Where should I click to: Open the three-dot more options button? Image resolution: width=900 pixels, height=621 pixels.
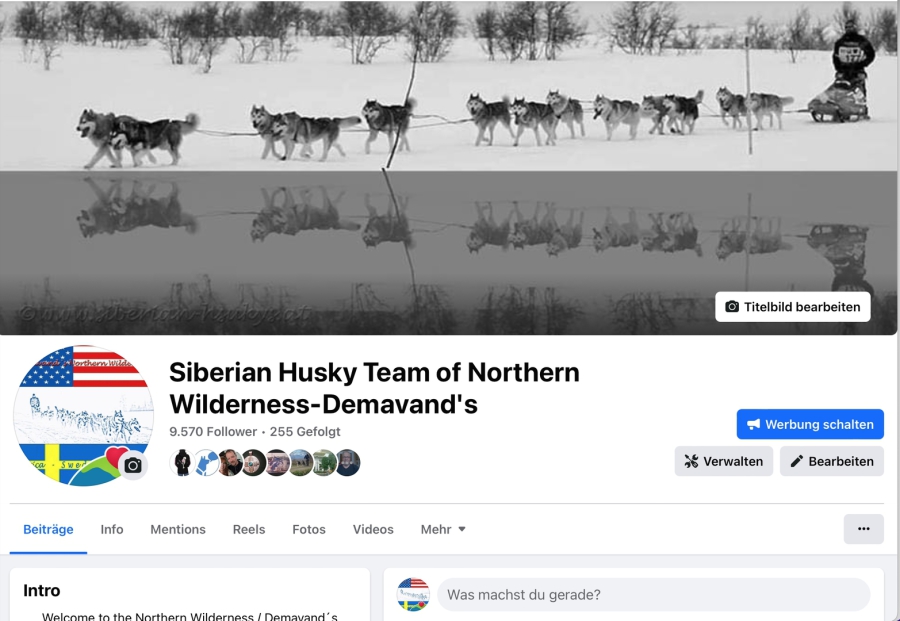[863, 529]
